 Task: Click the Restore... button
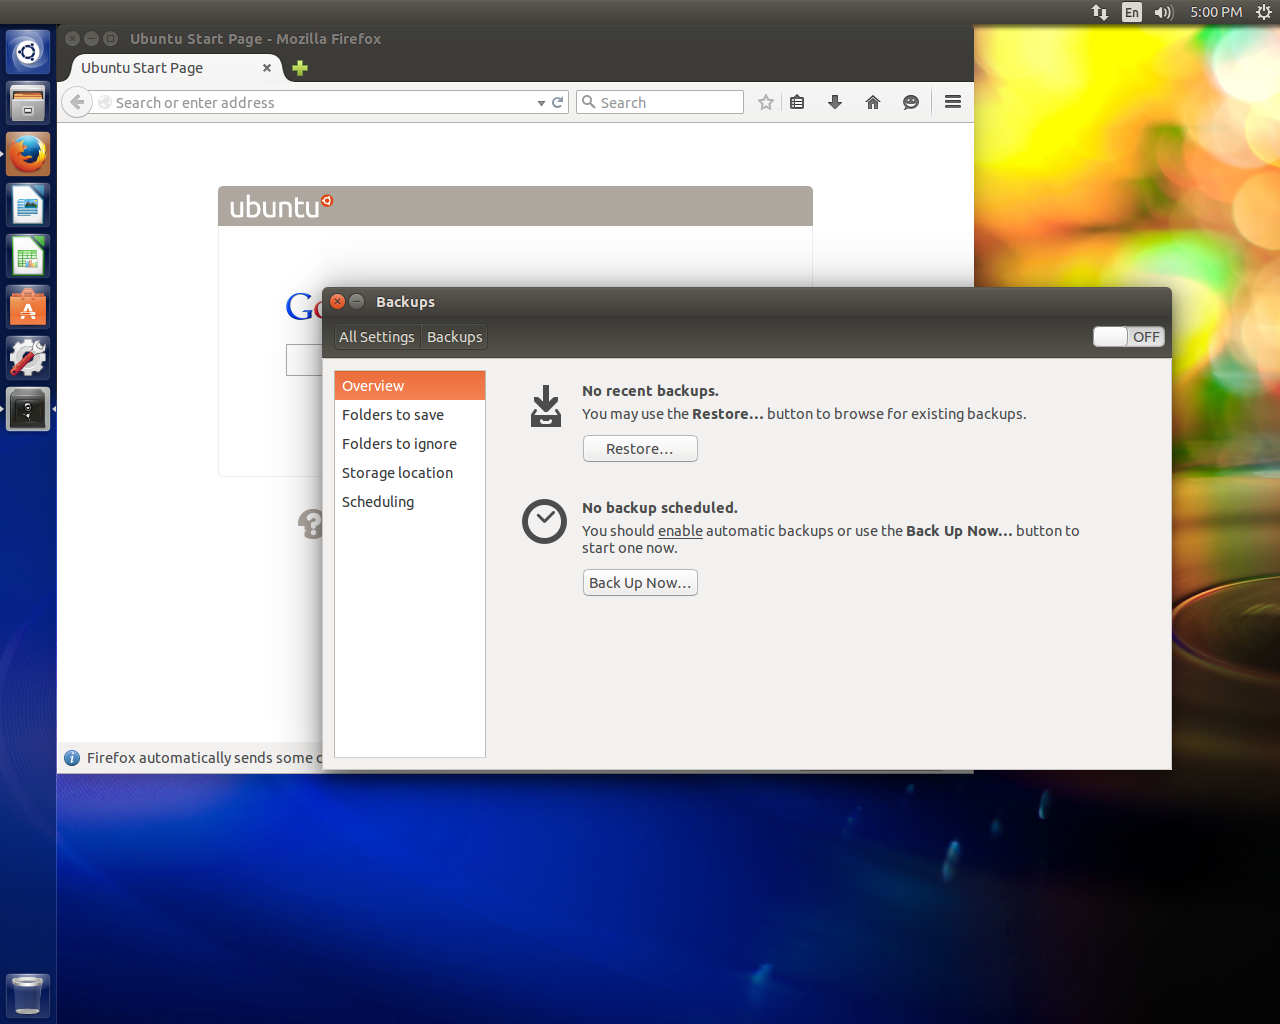click(640, 449)
